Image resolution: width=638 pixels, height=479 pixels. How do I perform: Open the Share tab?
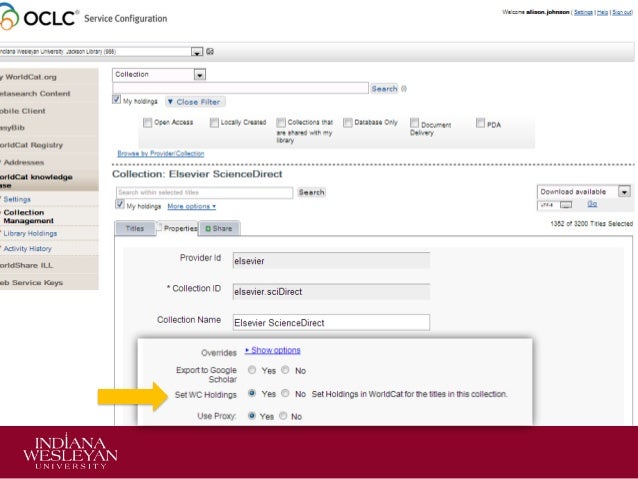pyautogui.click(x=219, y=228)
